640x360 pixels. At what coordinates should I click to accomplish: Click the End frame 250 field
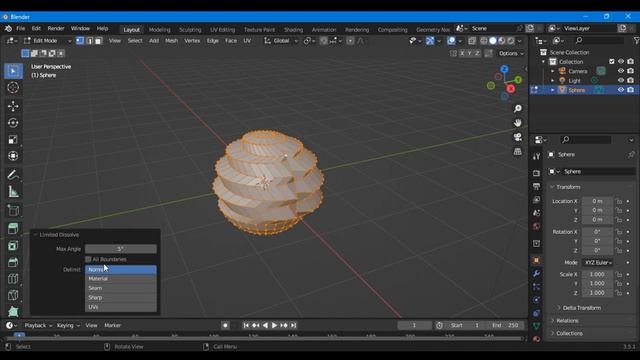(505, 325)
